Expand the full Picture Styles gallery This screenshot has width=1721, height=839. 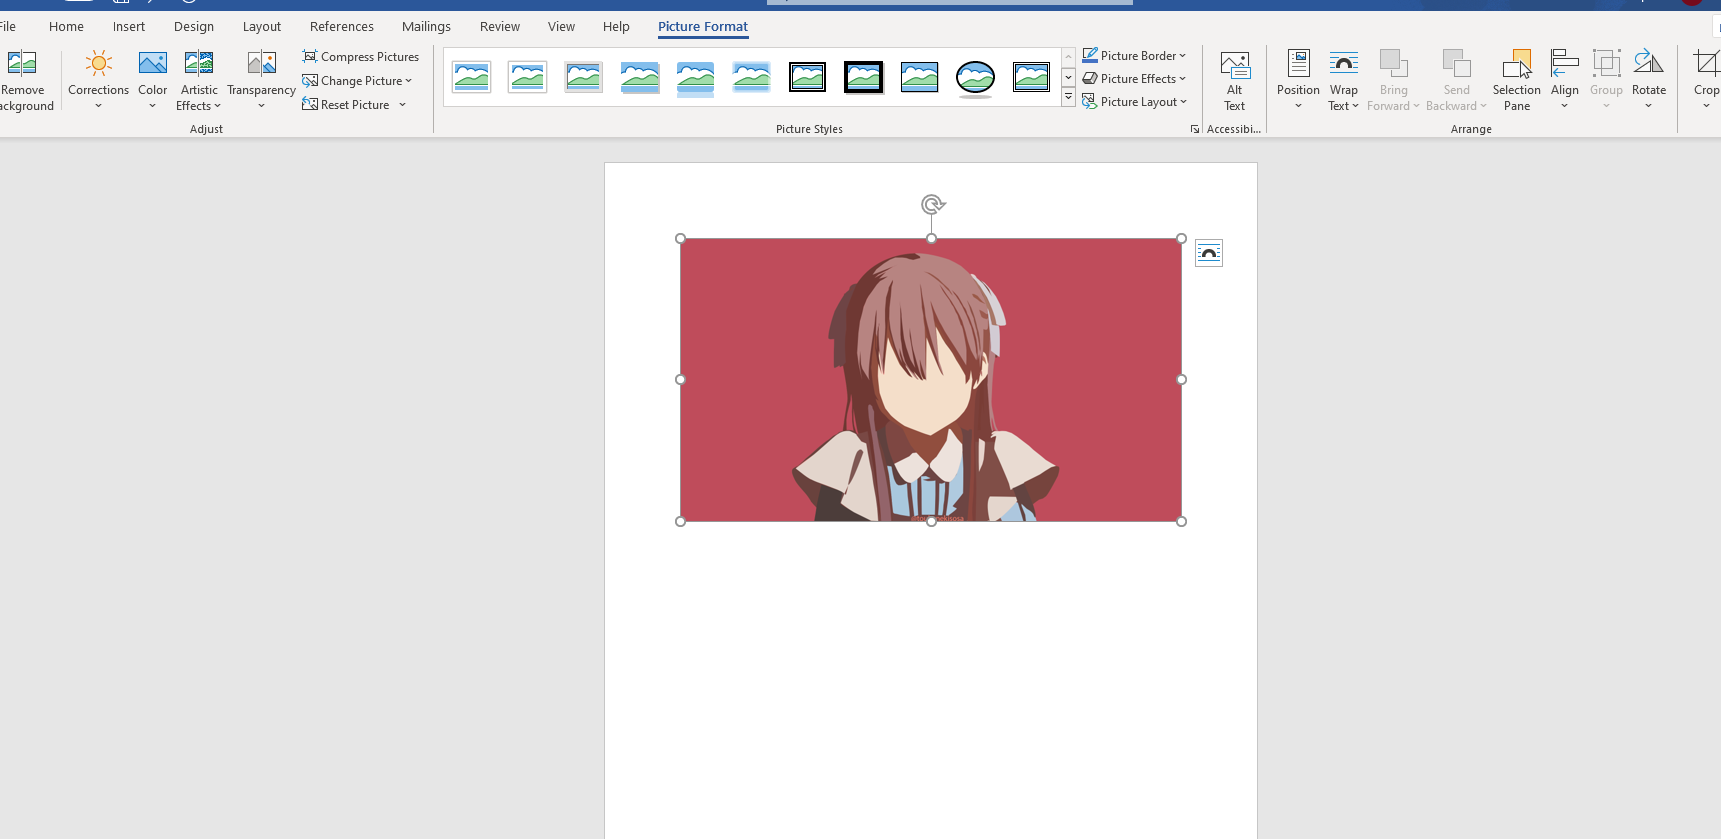(1068, 97)
